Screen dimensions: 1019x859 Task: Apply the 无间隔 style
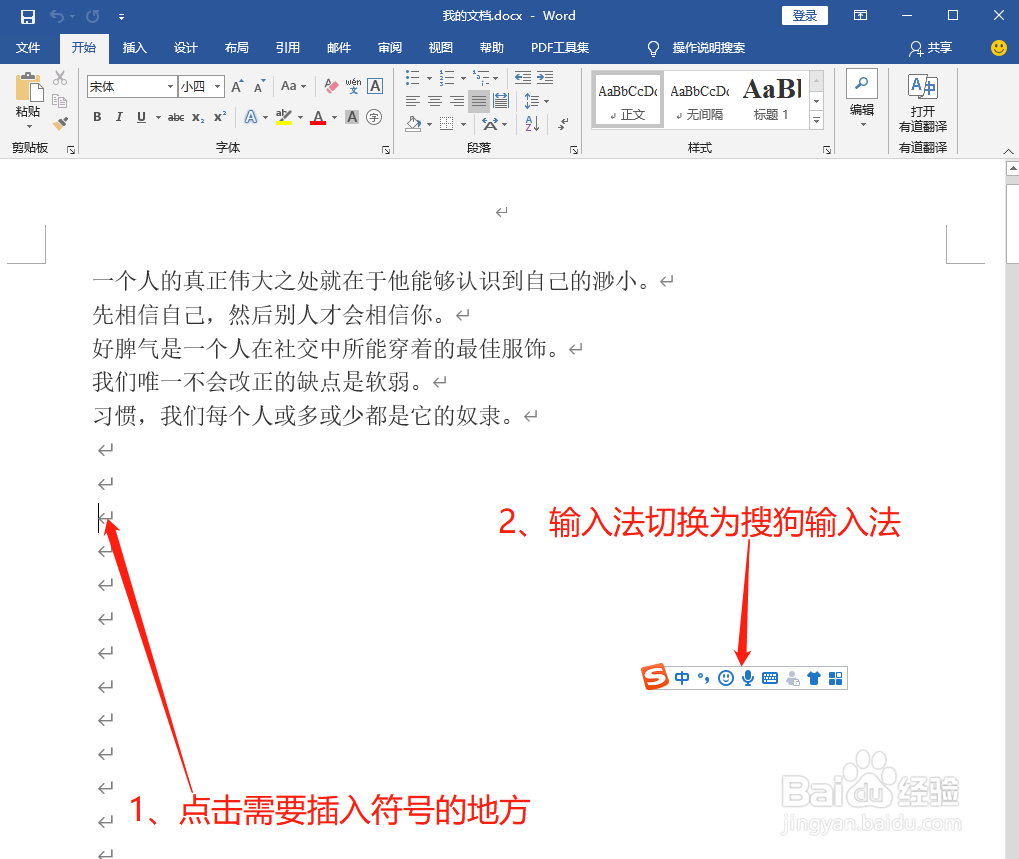pyautogui.click(x=699, y=99)
